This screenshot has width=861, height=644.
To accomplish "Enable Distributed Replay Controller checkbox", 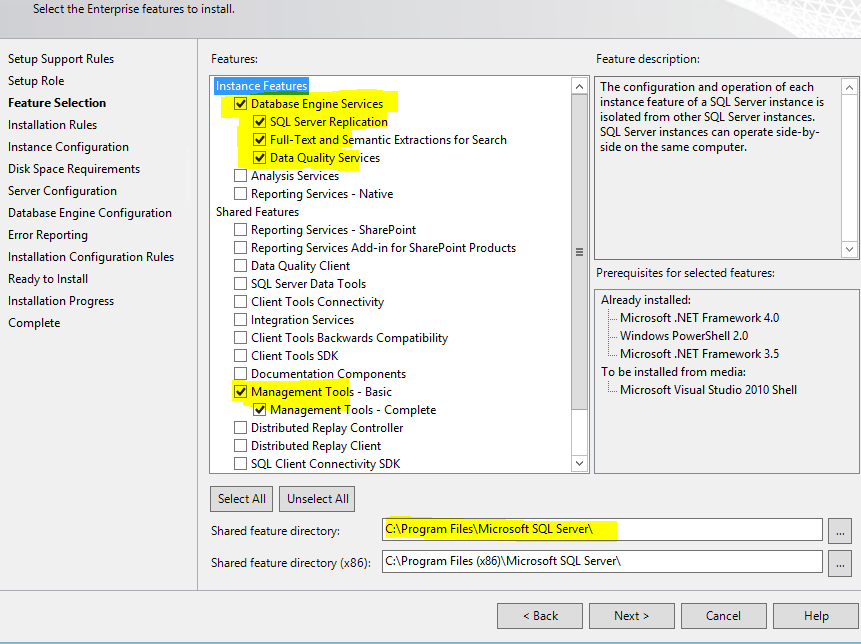I will point(241,428).
